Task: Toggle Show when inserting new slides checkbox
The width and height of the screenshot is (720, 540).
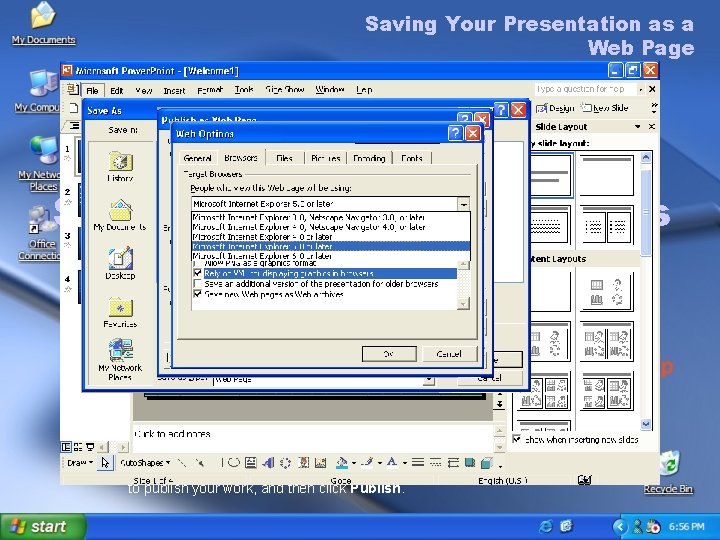Action: click(517, 439)
